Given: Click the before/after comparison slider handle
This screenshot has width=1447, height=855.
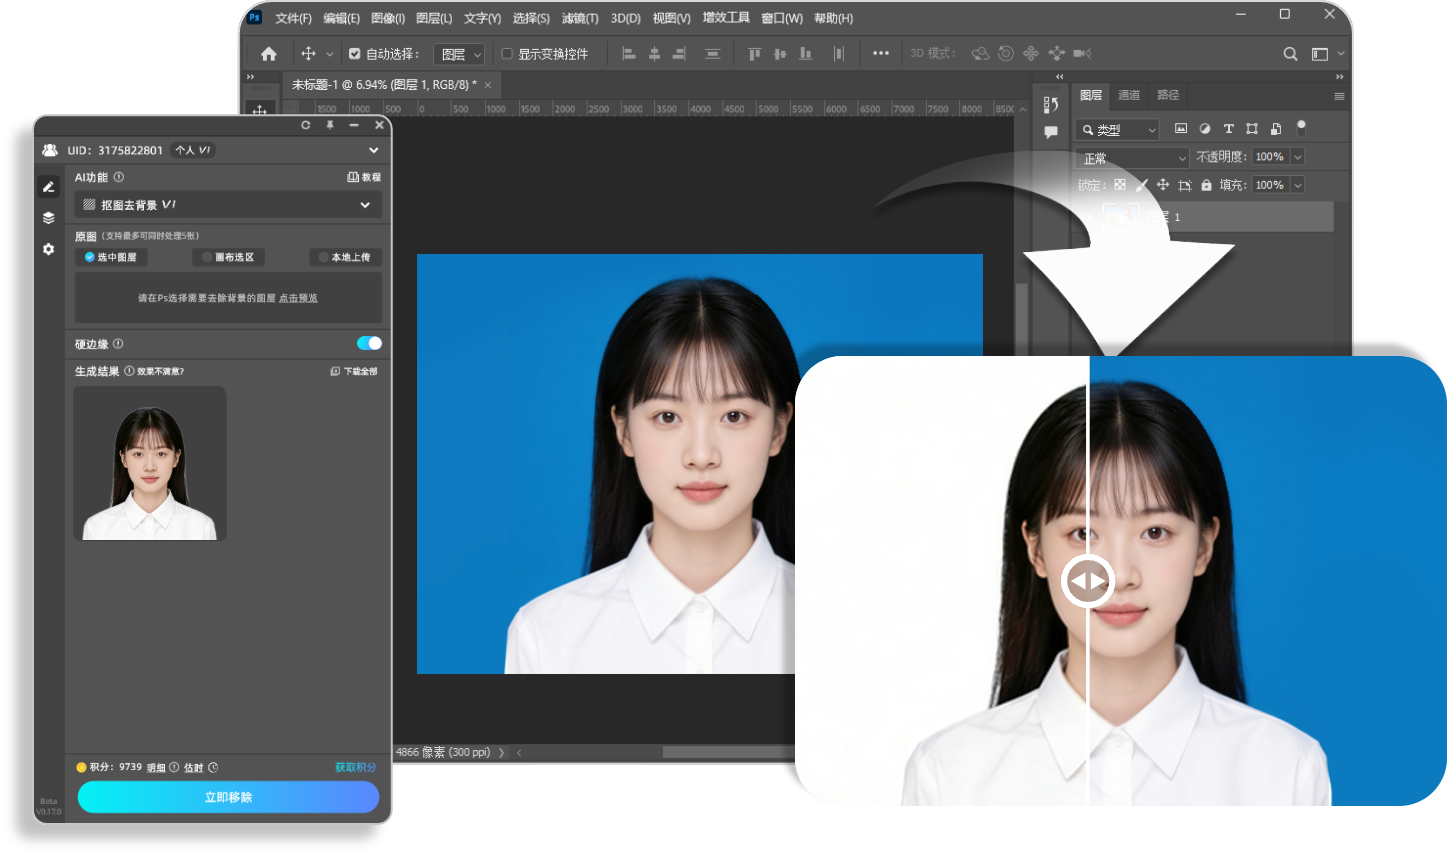Looking at the screenshot, I should (x=1088, y=580).
